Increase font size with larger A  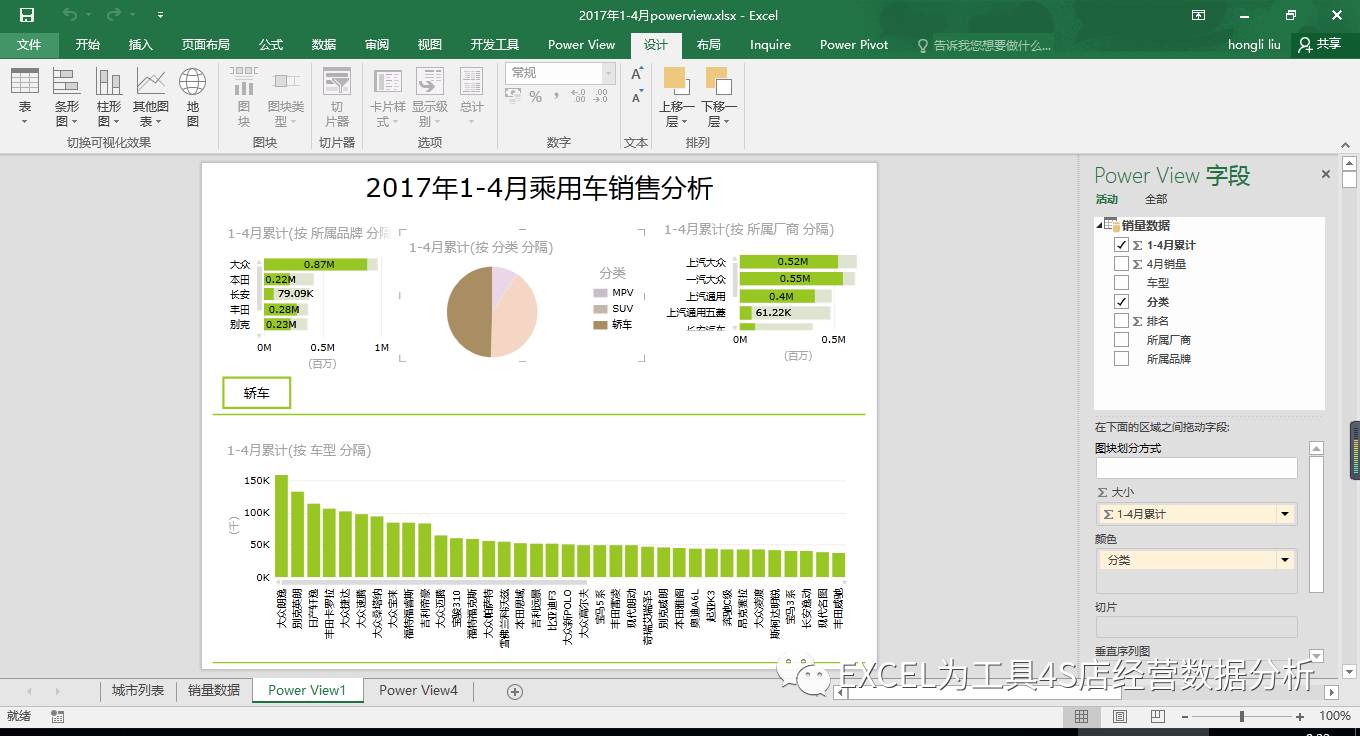(x=637, y=74)
